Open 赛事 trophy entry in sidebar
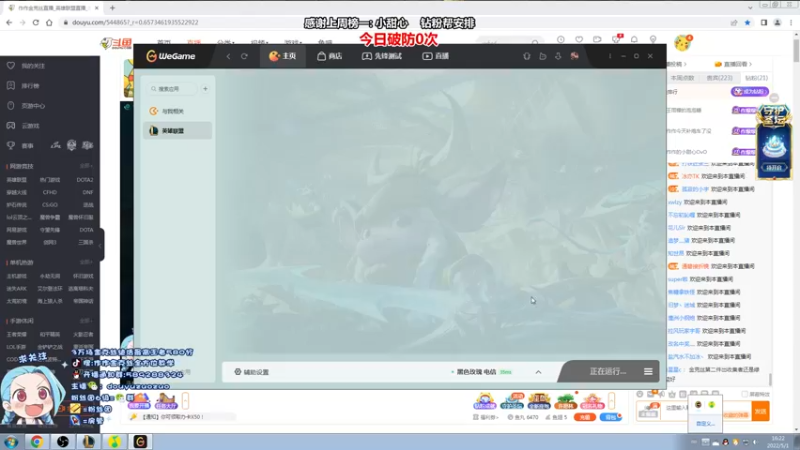Image resolution: width=800 pixels, height=450 pixels. pos(20,145)
